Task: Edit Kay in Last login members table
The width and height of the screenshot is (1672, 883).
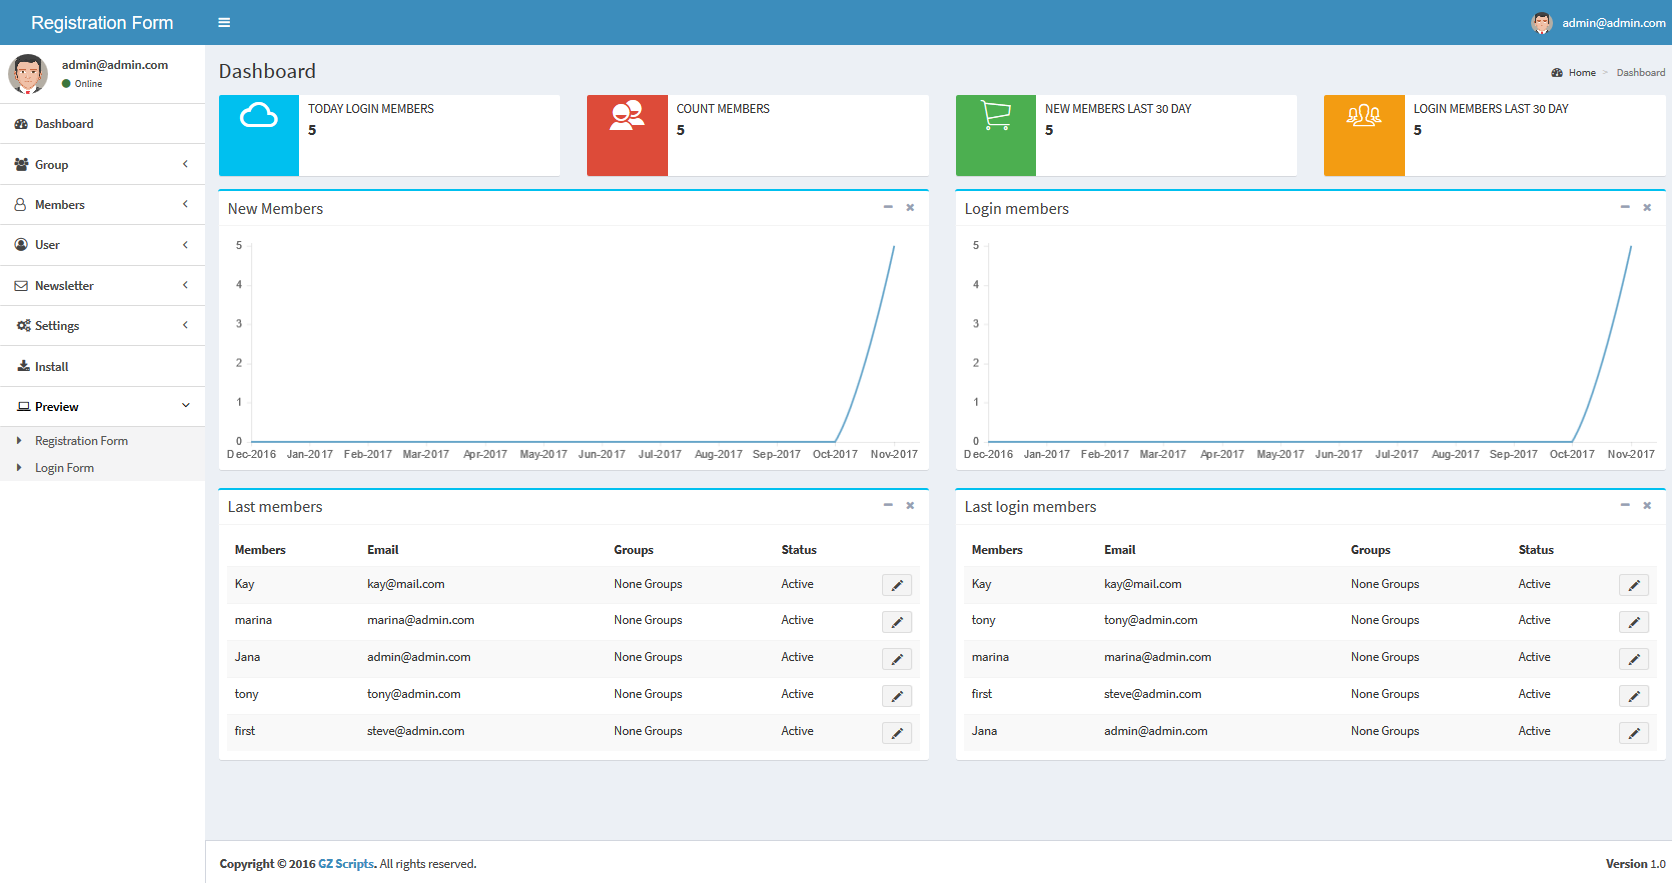Action: [1634, 585]
